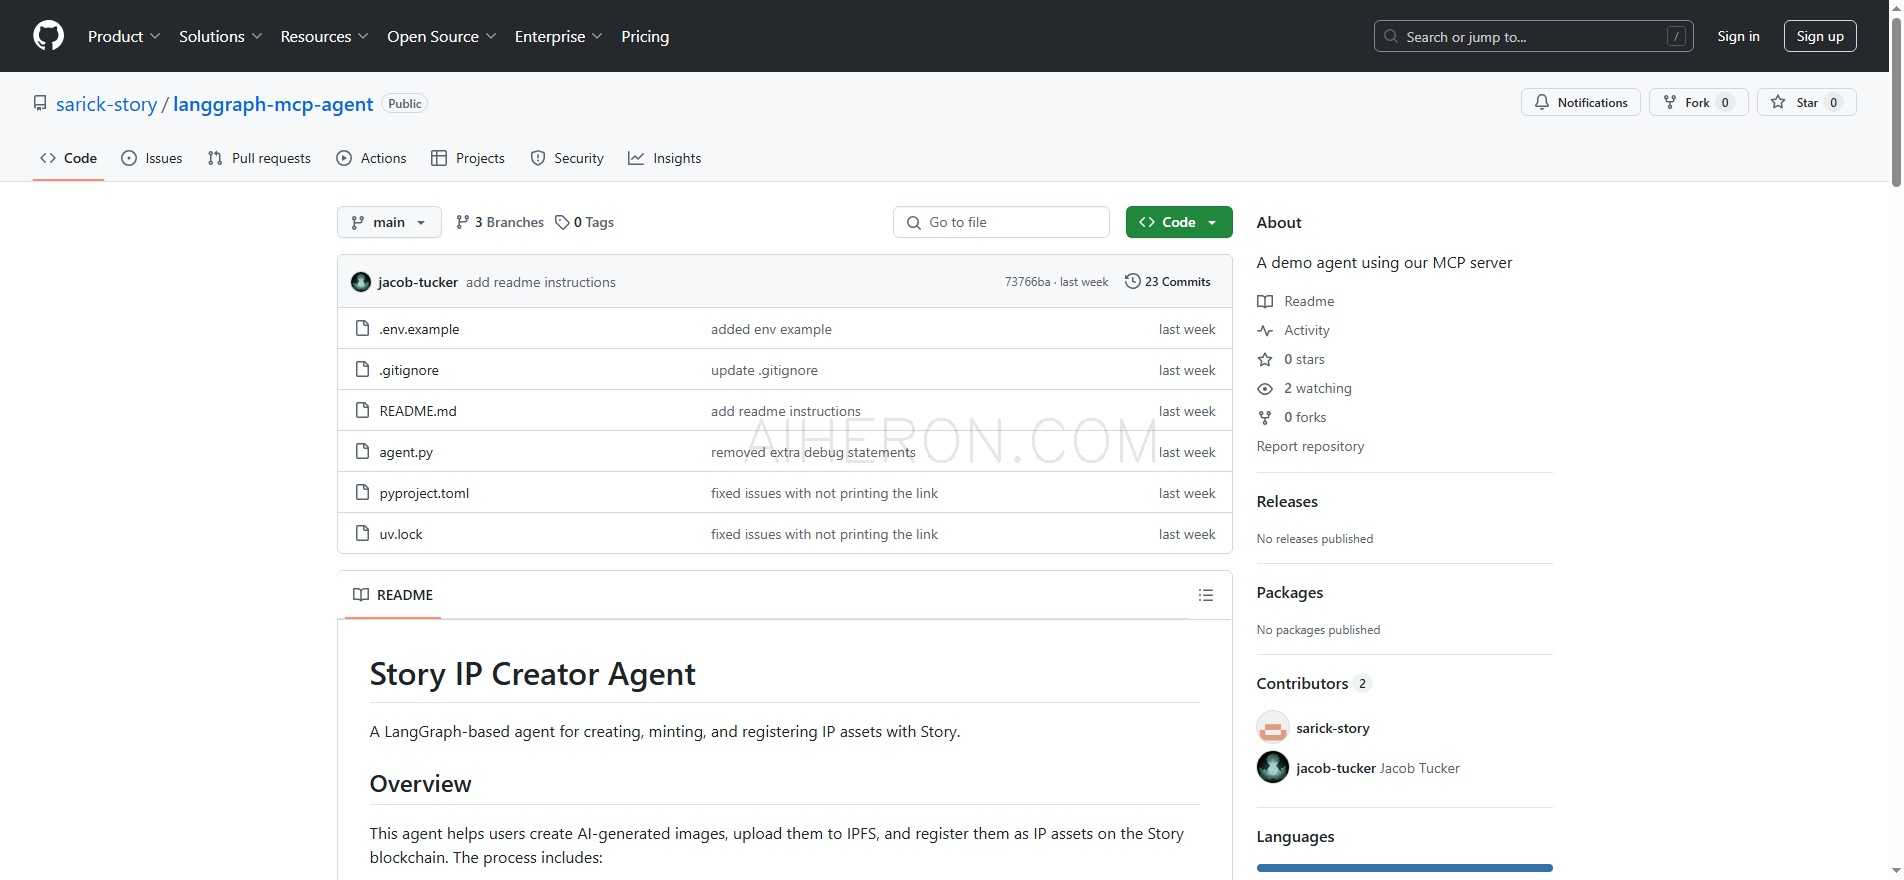Expand the Product menu
This screenshot has height=880, width=1904.
124,36
